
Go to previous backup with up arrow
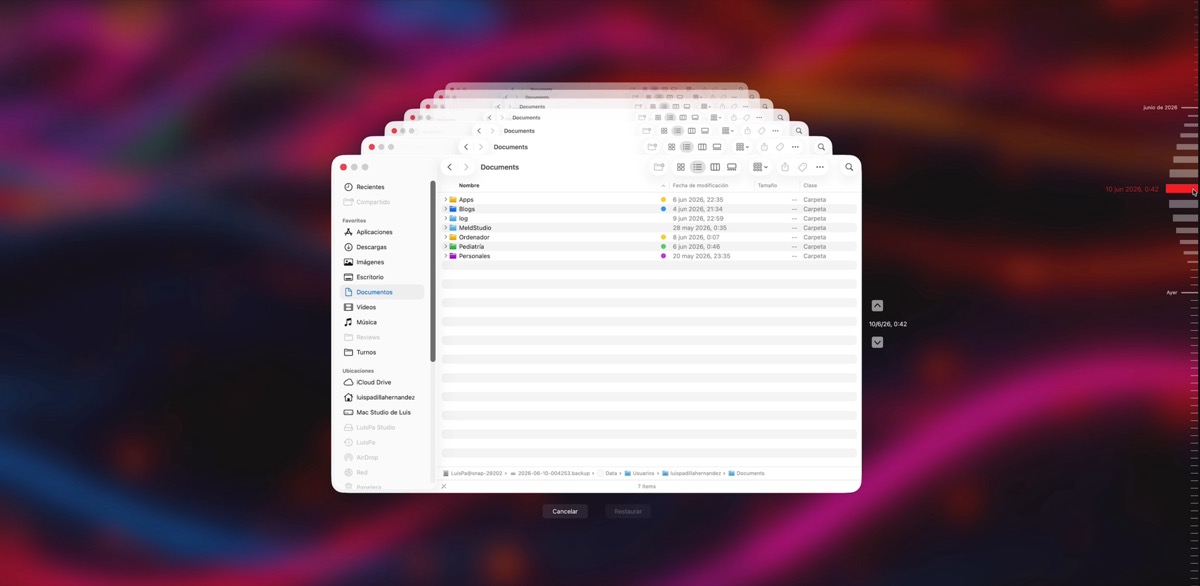pyautogui.click(x=877, y=306)
